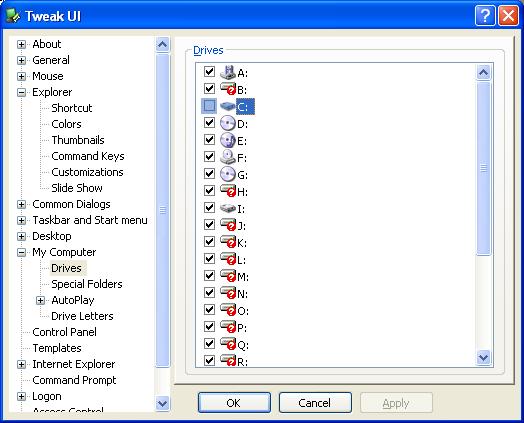Click drives list scroll up arrow
Viewport: 524px width, 423px height.
[x=484, y=72]
